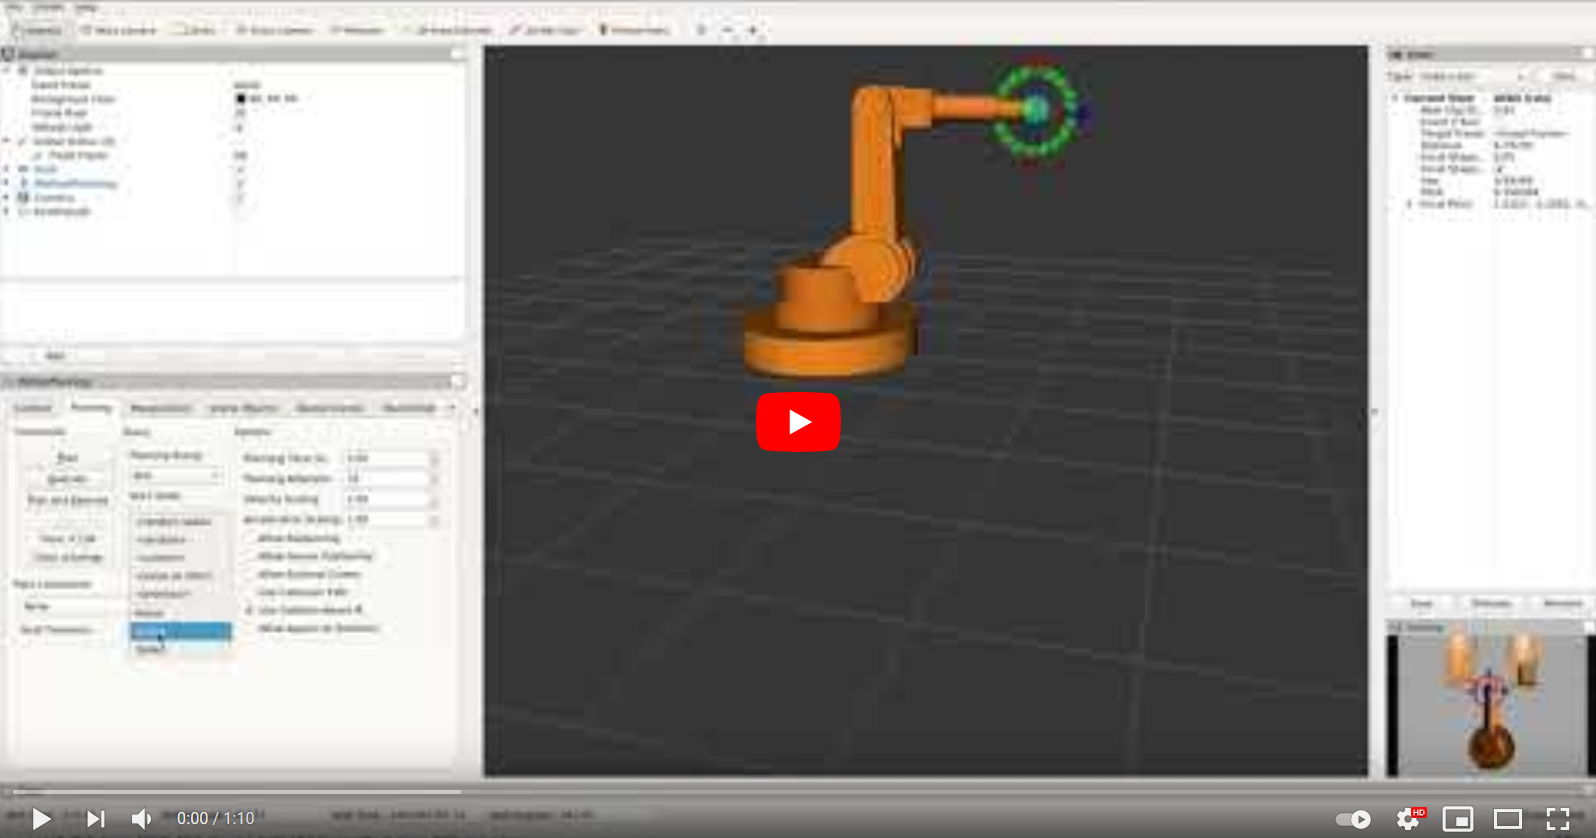Expand the RobotModel display row
1596x838 pixels.
point(8,212)
